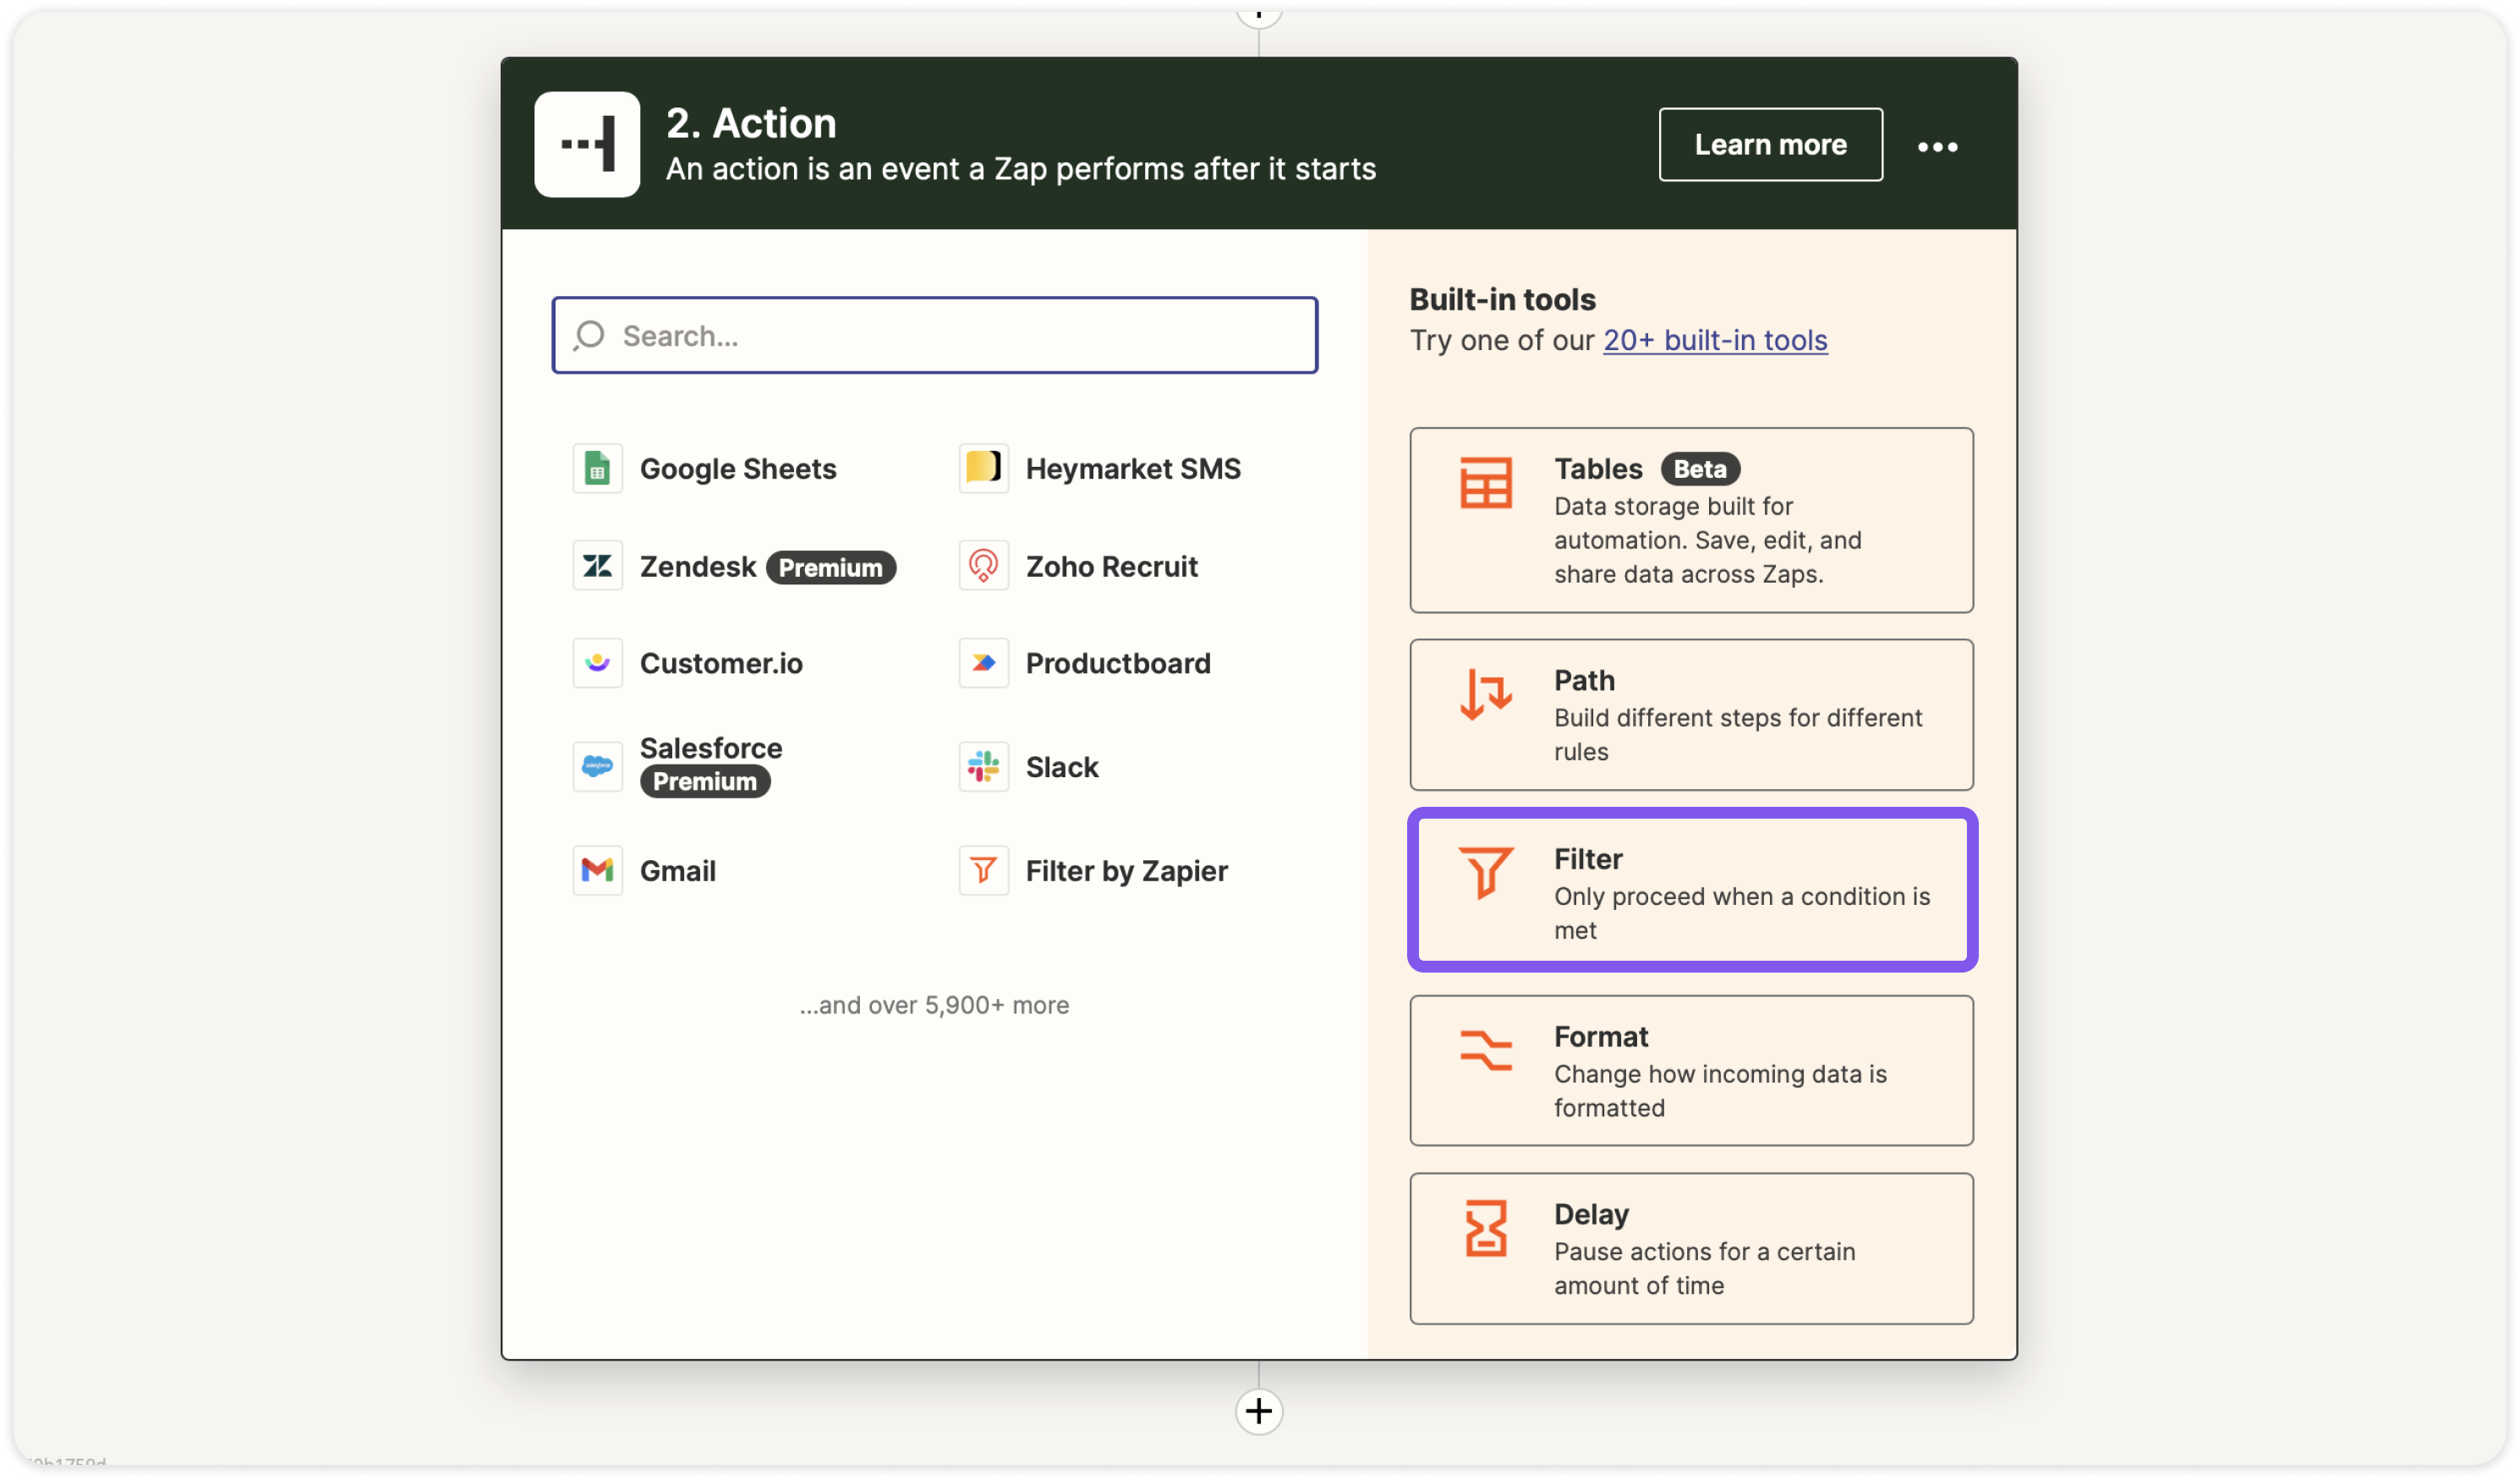Click the 'Data storage built for automation' description
This screenshot has height=1480, width=2520.
(x=1707, y=540)
